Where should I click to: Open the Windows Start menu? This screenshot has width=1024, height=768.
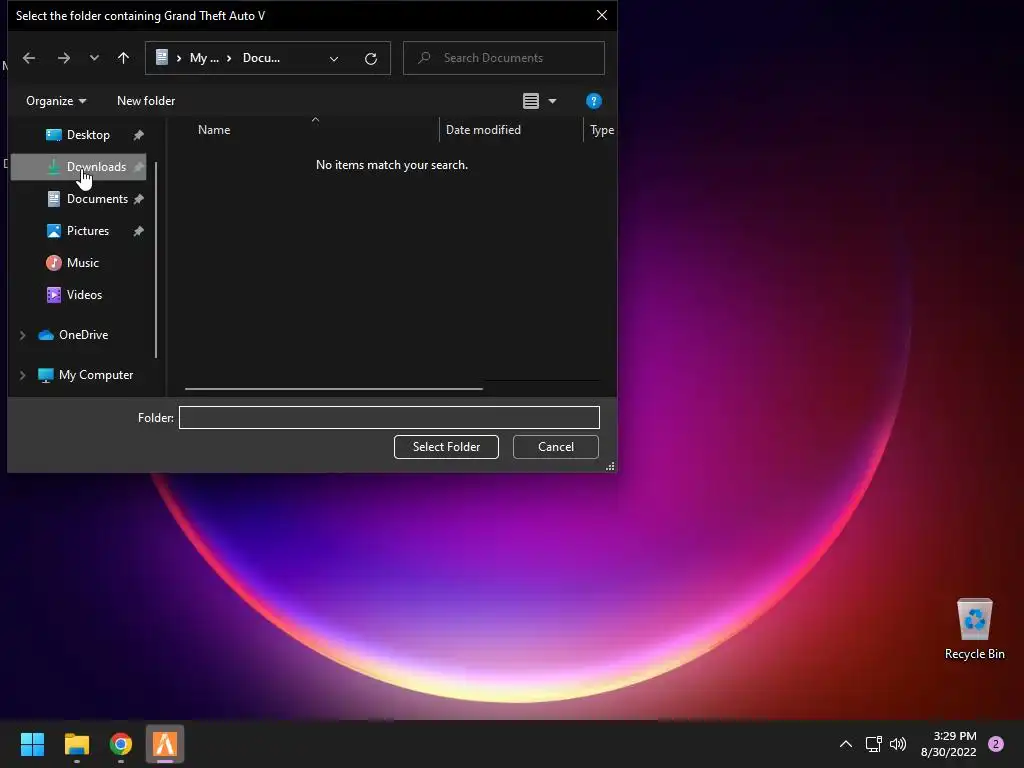32,744
